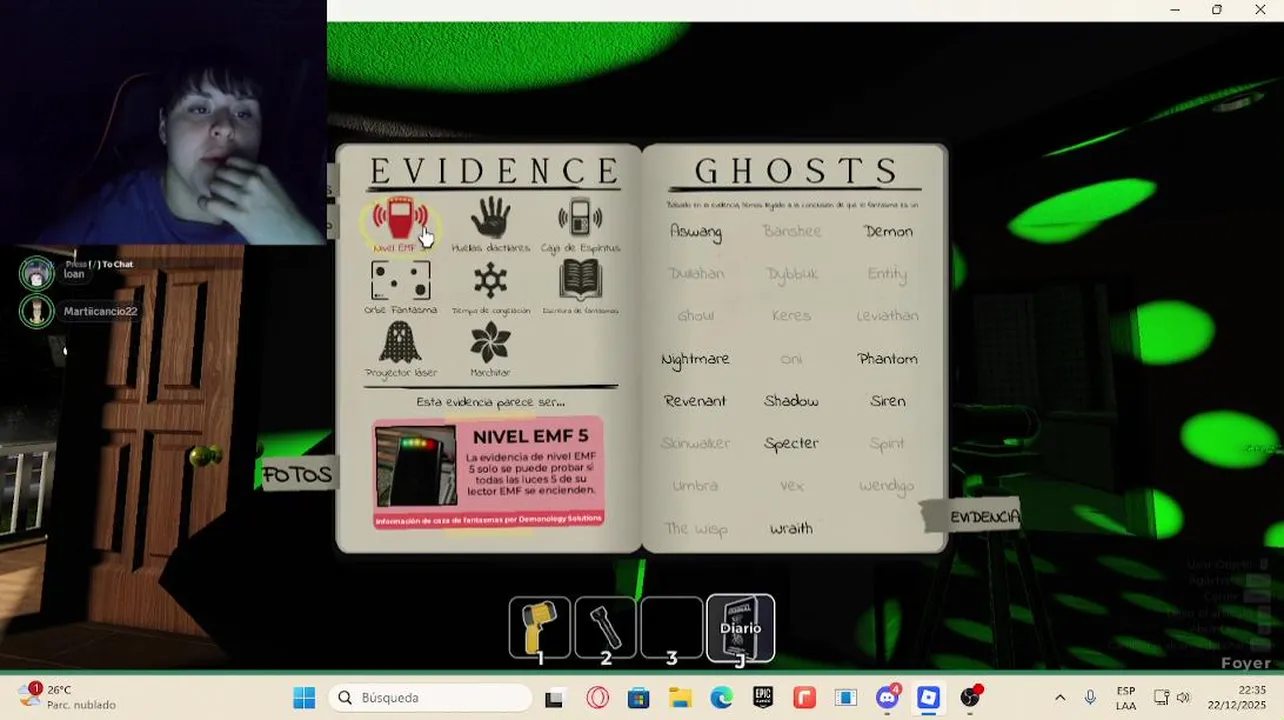The width and height of the screenshot is (1284, 720).
Task: Choose the Entity ghost
Action: pyautogui.click(x=887, y=273)
